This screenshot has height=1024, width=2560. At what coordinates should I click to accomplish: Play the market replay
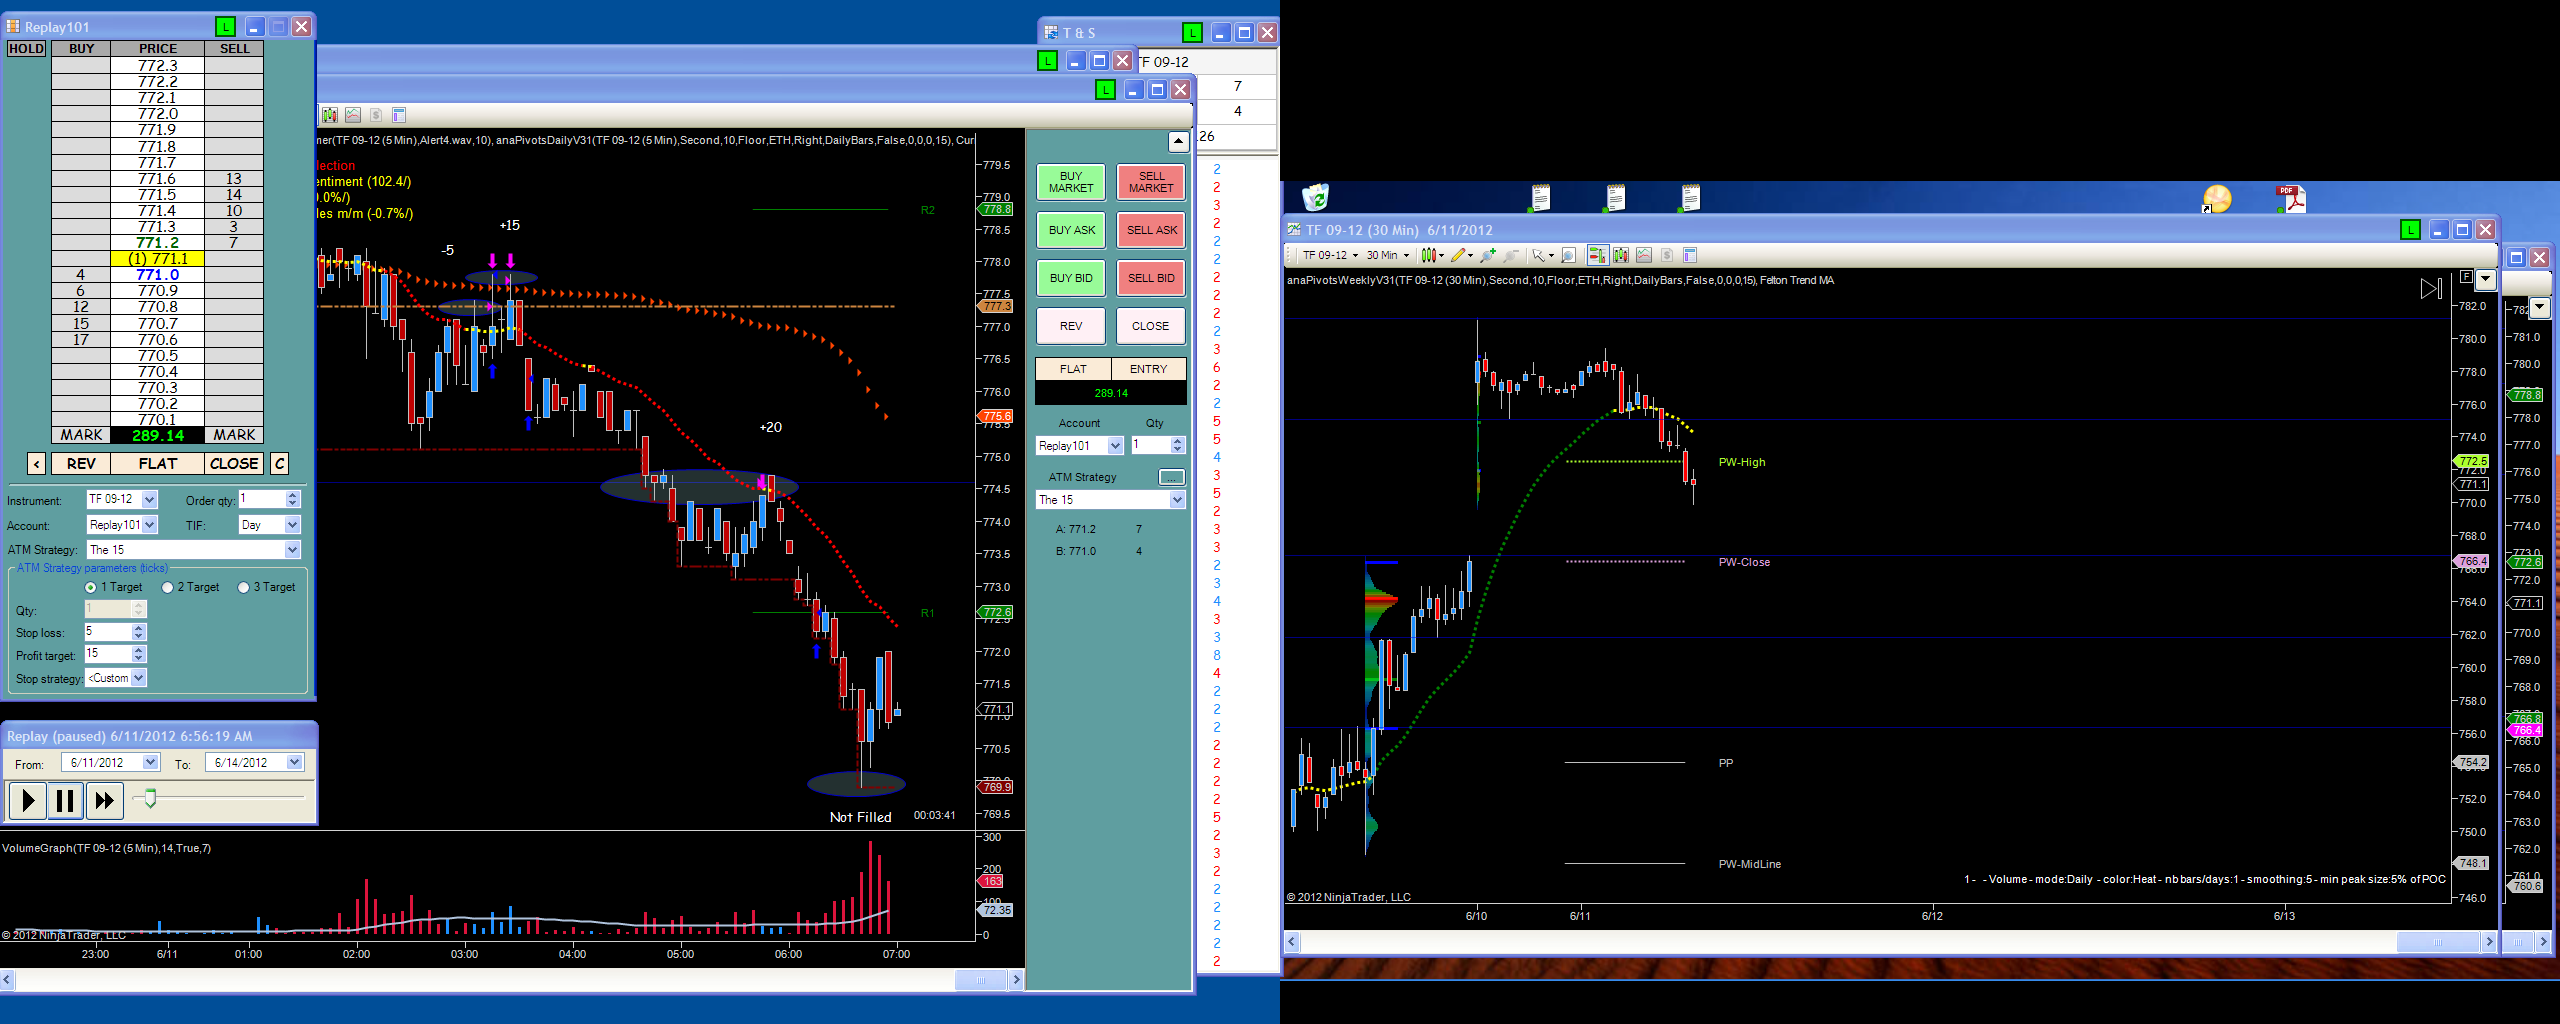[28, 800]
